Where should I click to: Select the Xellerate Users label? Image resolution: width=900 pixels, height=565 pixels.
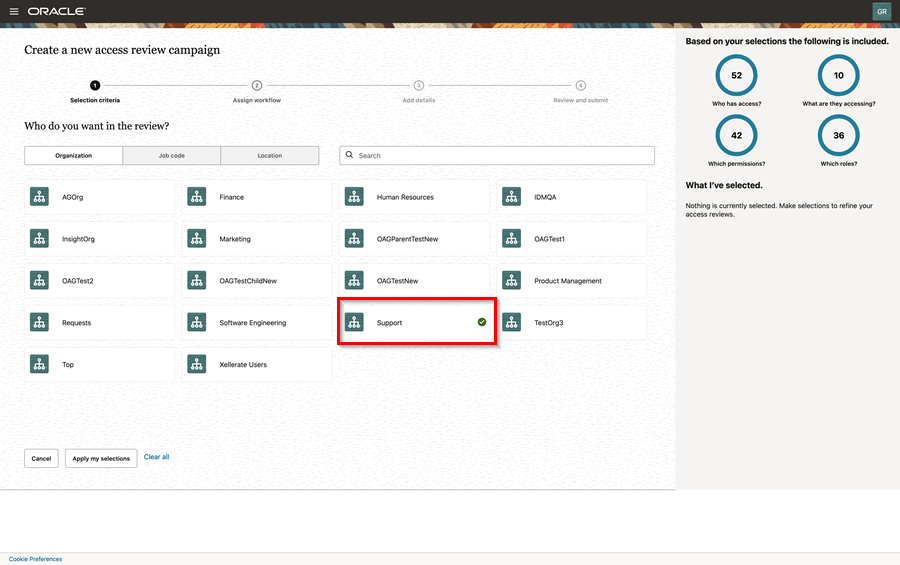coord(243,365)
